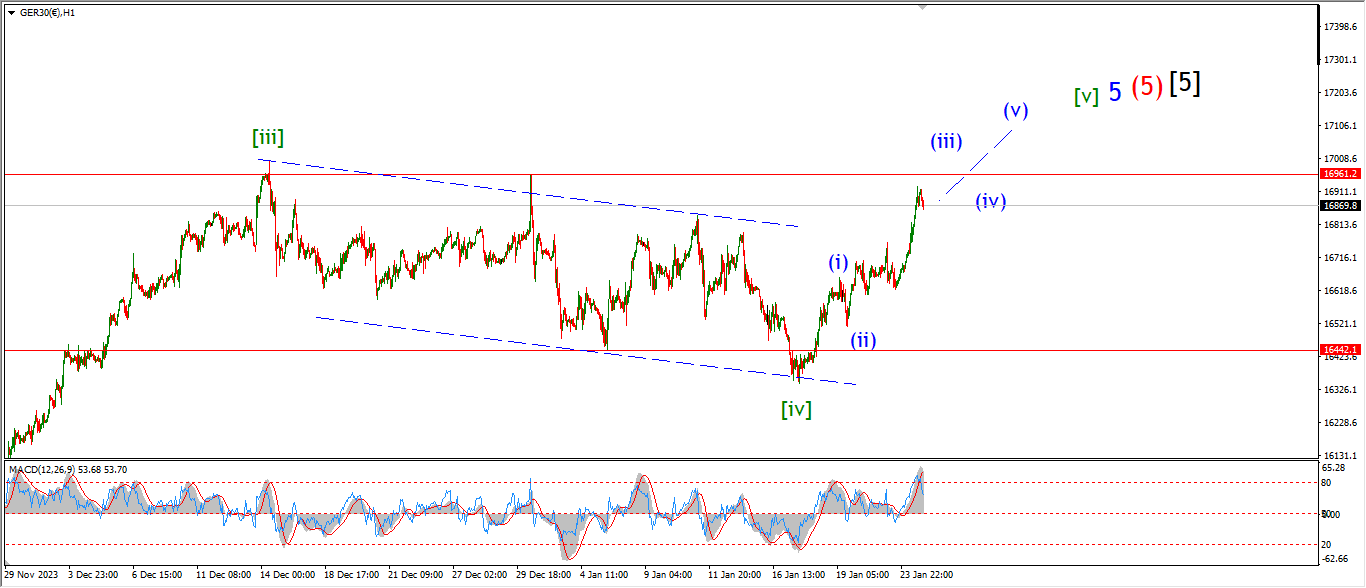Click the red (5) wave label
The image size is (1366, 588).
tap(1147, 87)
